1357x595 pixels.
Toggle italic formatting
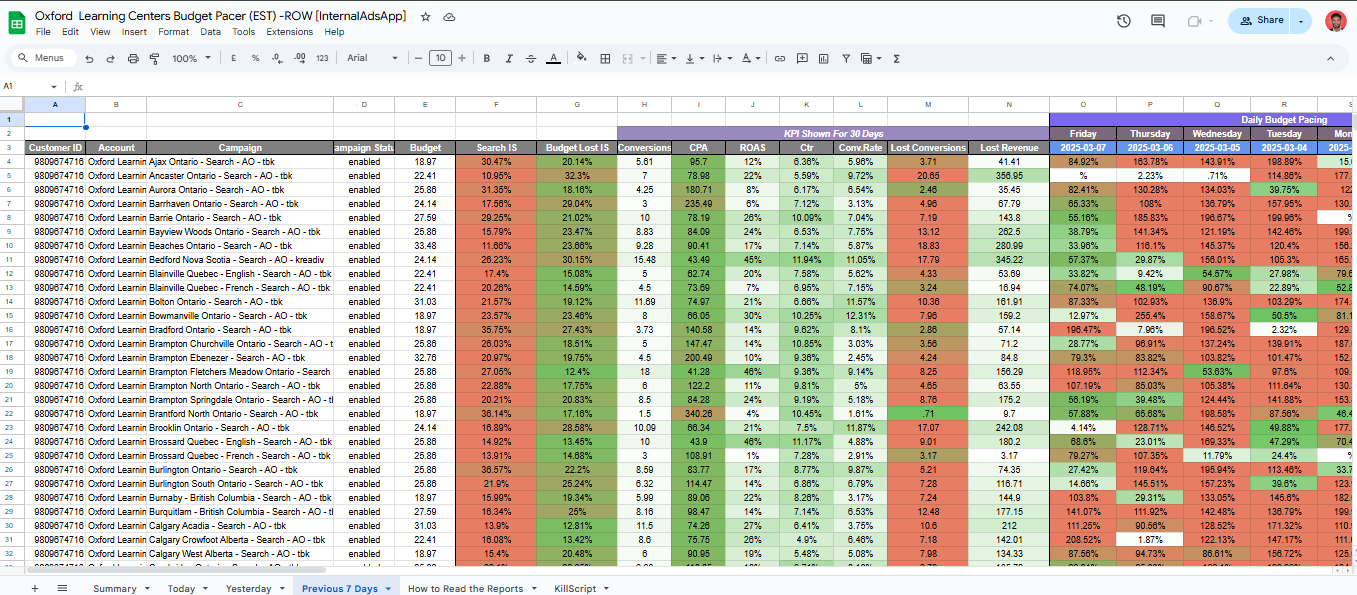[x=509, y=59]
